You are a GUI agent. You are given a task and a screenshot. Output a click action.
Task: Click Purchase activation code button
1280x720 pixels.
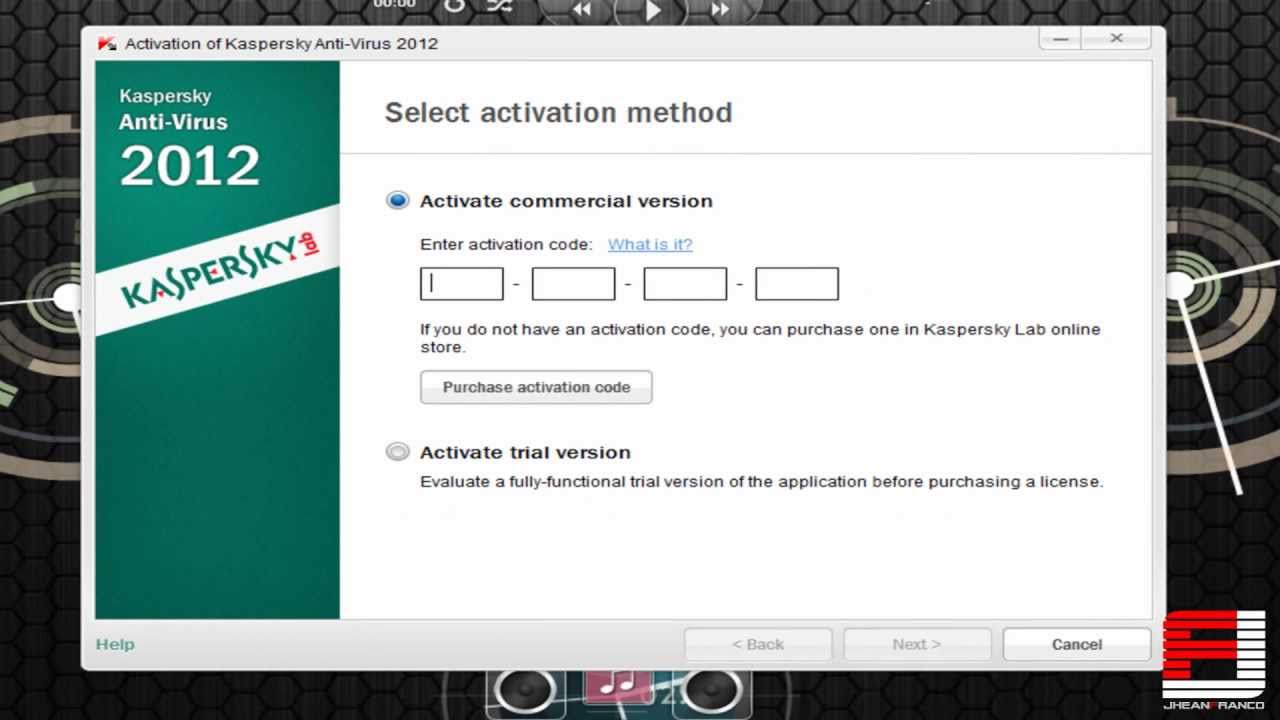[536, 387]
